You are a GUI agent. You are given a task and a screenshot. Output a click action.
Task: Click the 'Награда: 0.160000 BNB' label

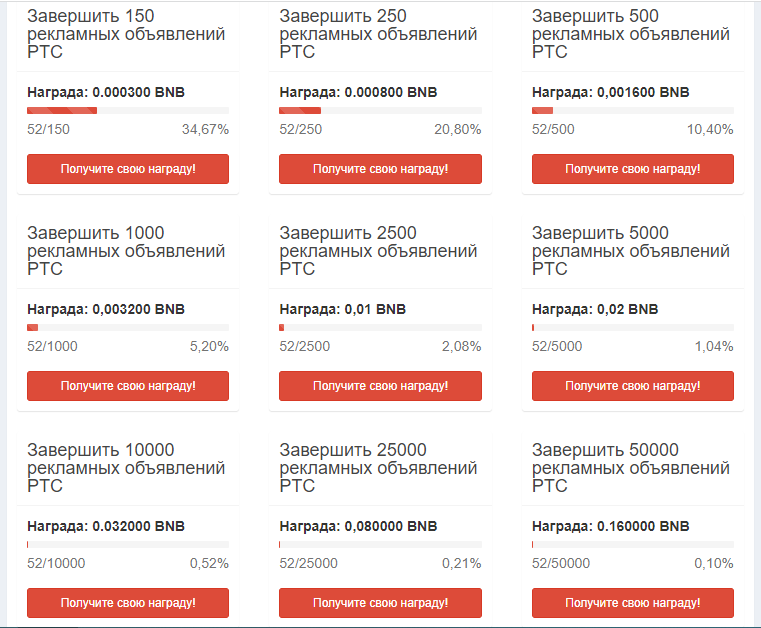click(x=610, y=526)
